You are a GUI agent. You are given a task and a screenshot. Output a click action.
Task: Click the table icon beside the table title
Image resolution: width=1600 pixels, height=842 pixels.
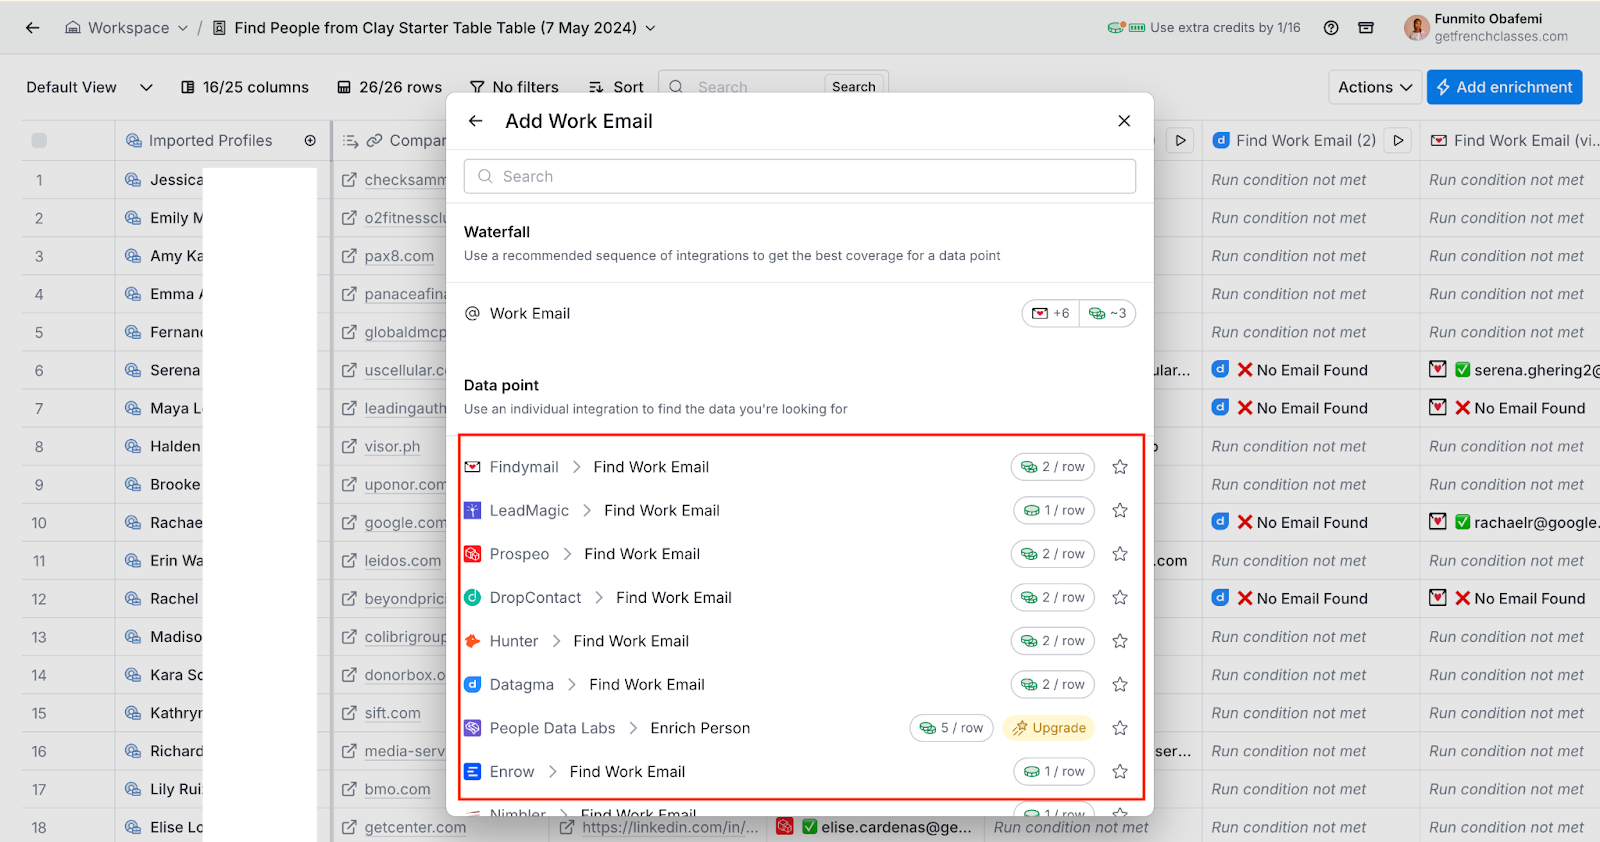220,28
